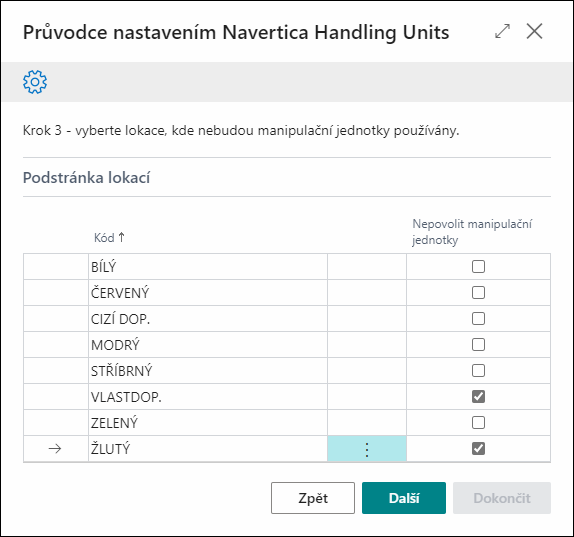Enable the checkbox for CIZÍ DOP.
574x537 pixels.
478,318
